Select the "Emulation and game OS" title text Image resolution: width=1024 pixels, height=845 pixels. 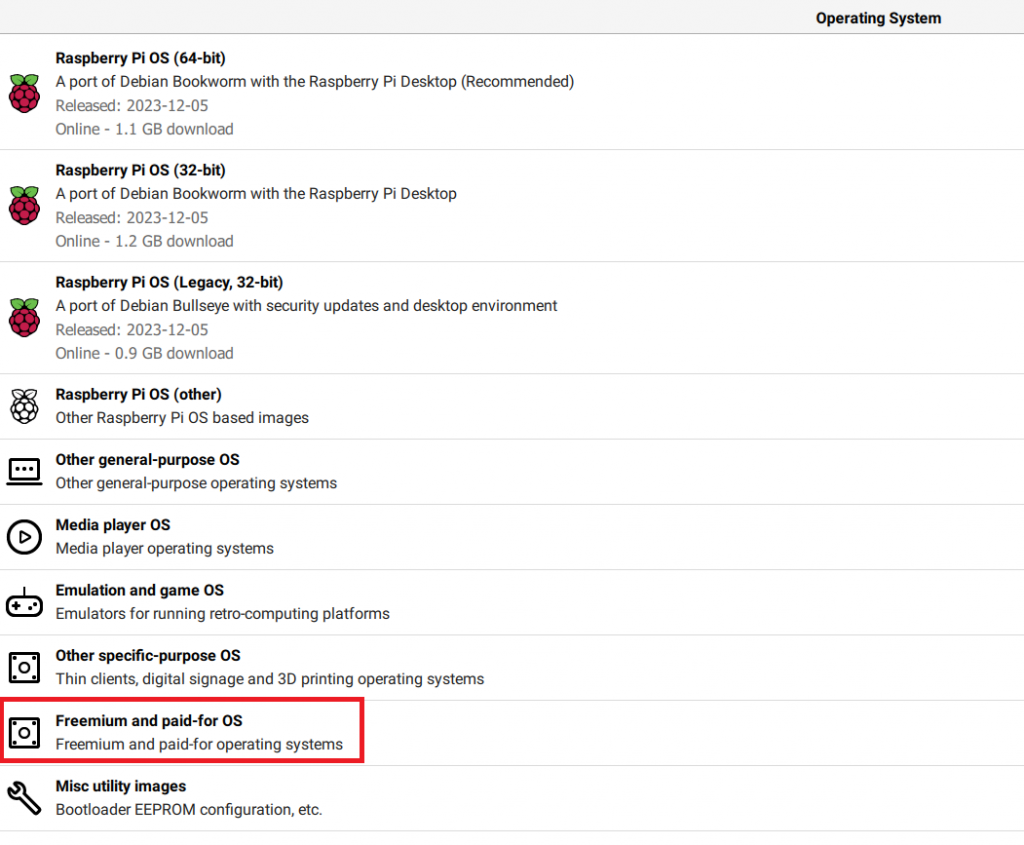pyautogui.click(x=139, y=590)
